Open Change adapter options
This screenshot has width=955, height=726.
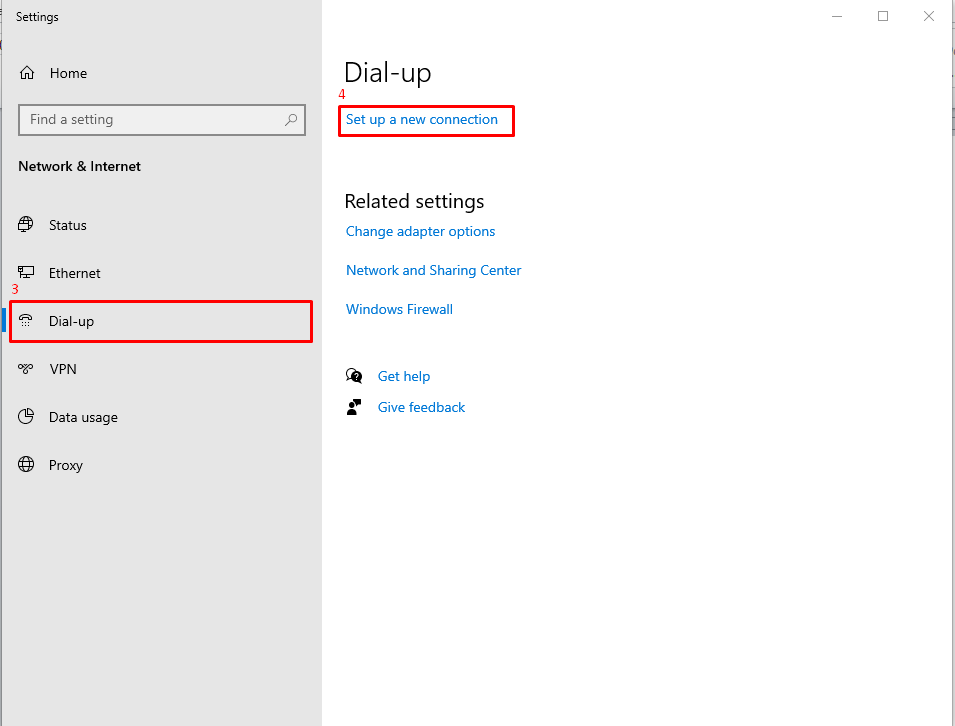click(x=420, y=231)
